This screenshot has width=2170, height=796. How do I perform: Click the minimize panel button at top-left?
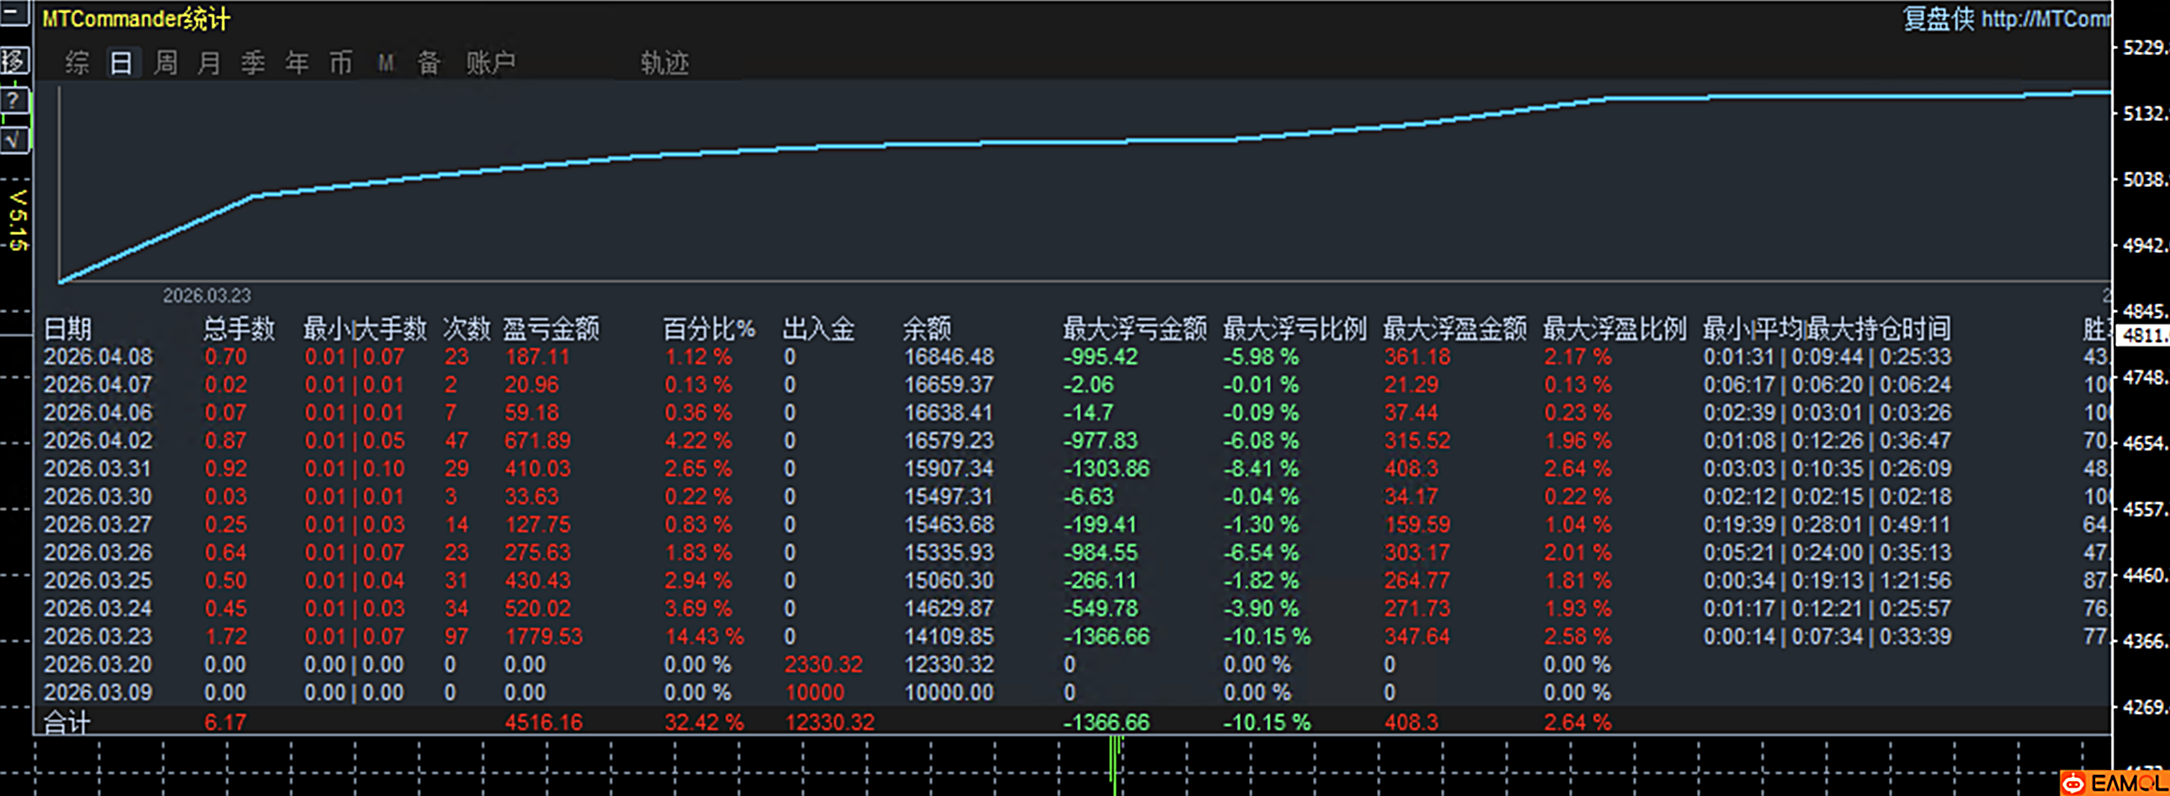[x=14, y=14]
